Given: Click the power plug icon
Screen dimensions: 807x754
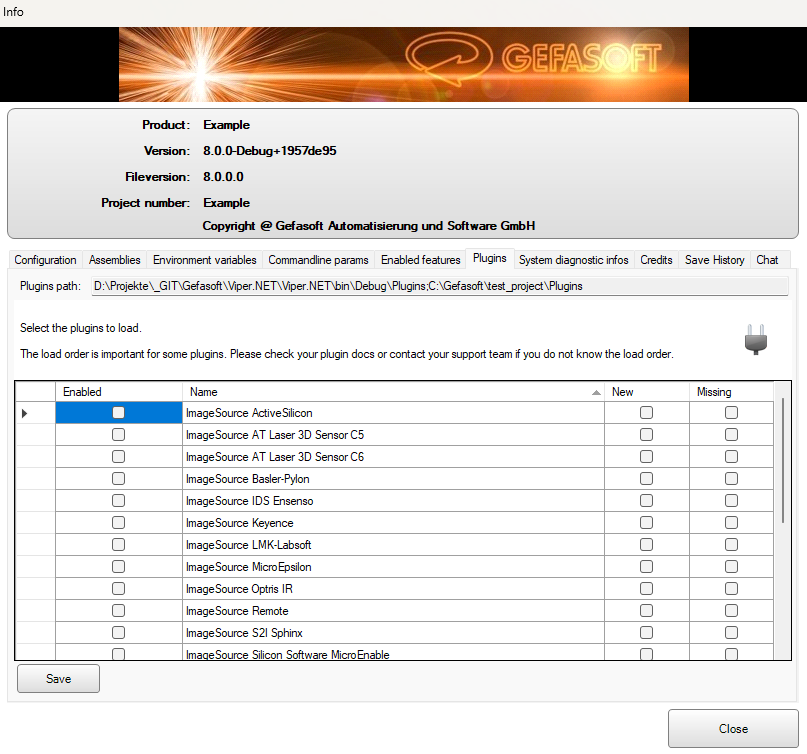Looking at the screenshot, I should point(756,340).
